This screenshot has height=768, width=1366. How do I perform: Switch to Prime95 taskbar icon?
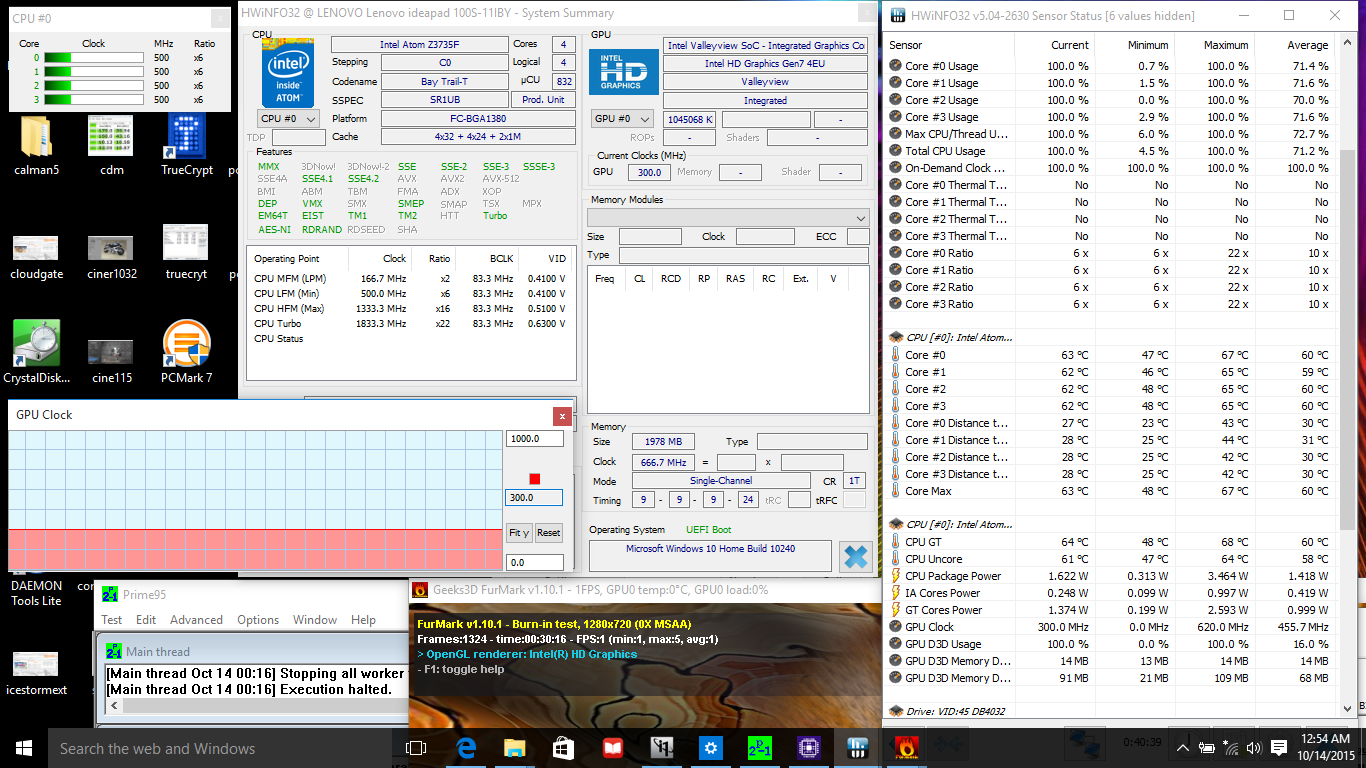click(x=759, y=748)
